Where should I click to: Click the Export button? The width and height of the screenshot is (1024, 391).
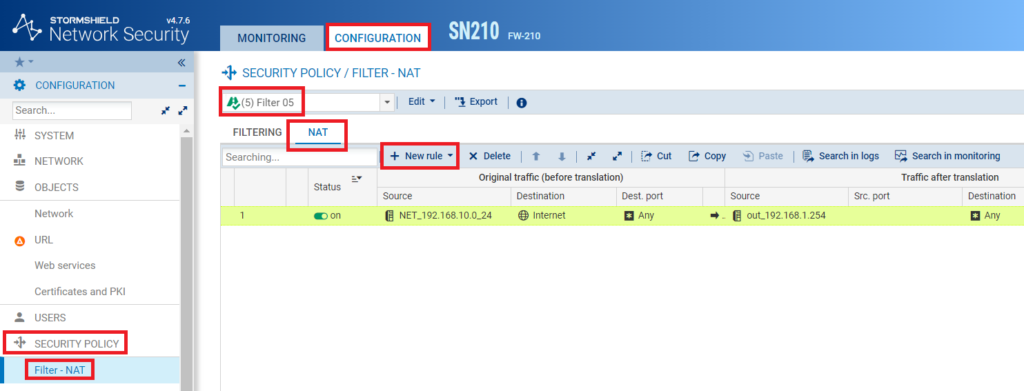coord(475,102)
